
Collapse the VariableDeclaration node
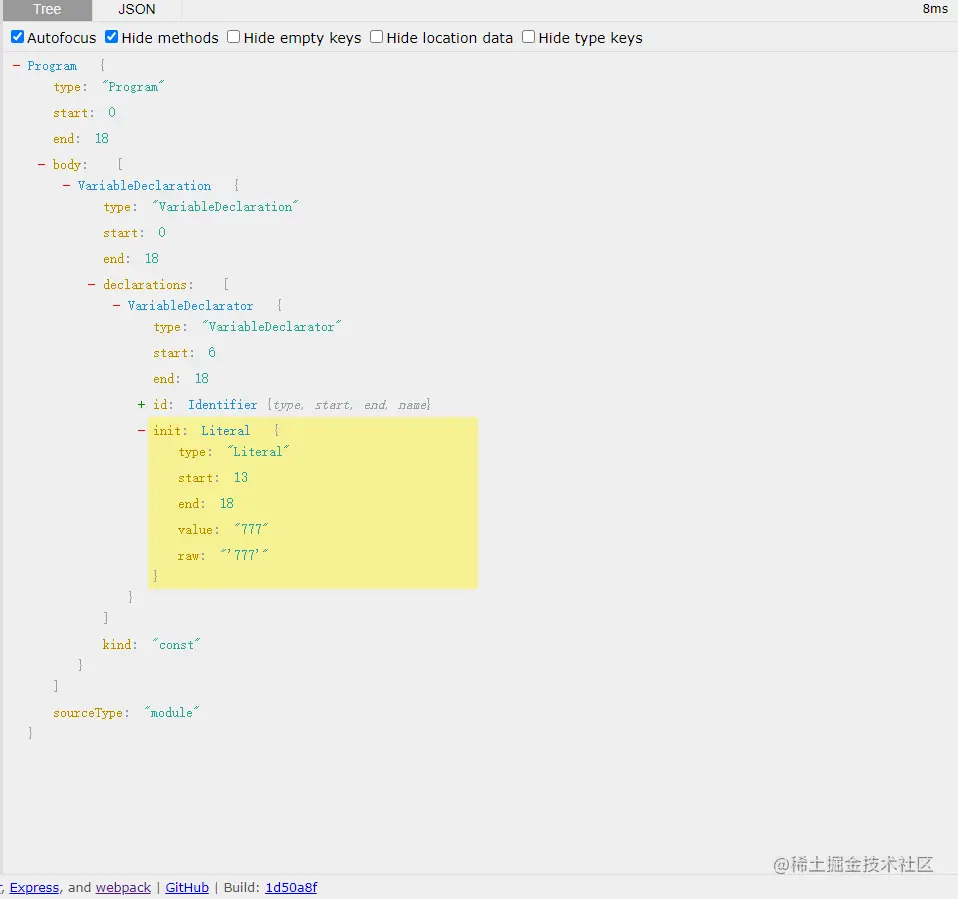pos(67,185)
